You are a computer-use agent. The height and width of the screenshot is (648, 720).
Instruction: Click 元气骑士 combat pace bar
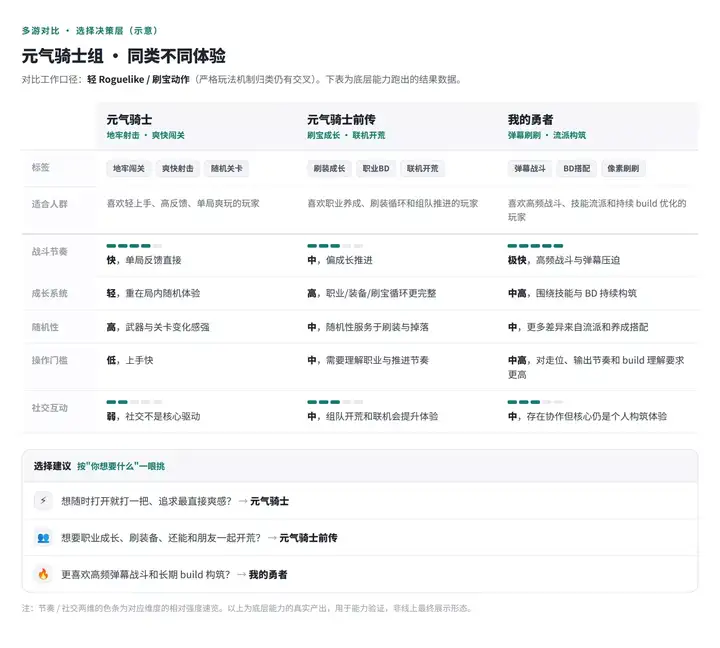click(134, 246)
